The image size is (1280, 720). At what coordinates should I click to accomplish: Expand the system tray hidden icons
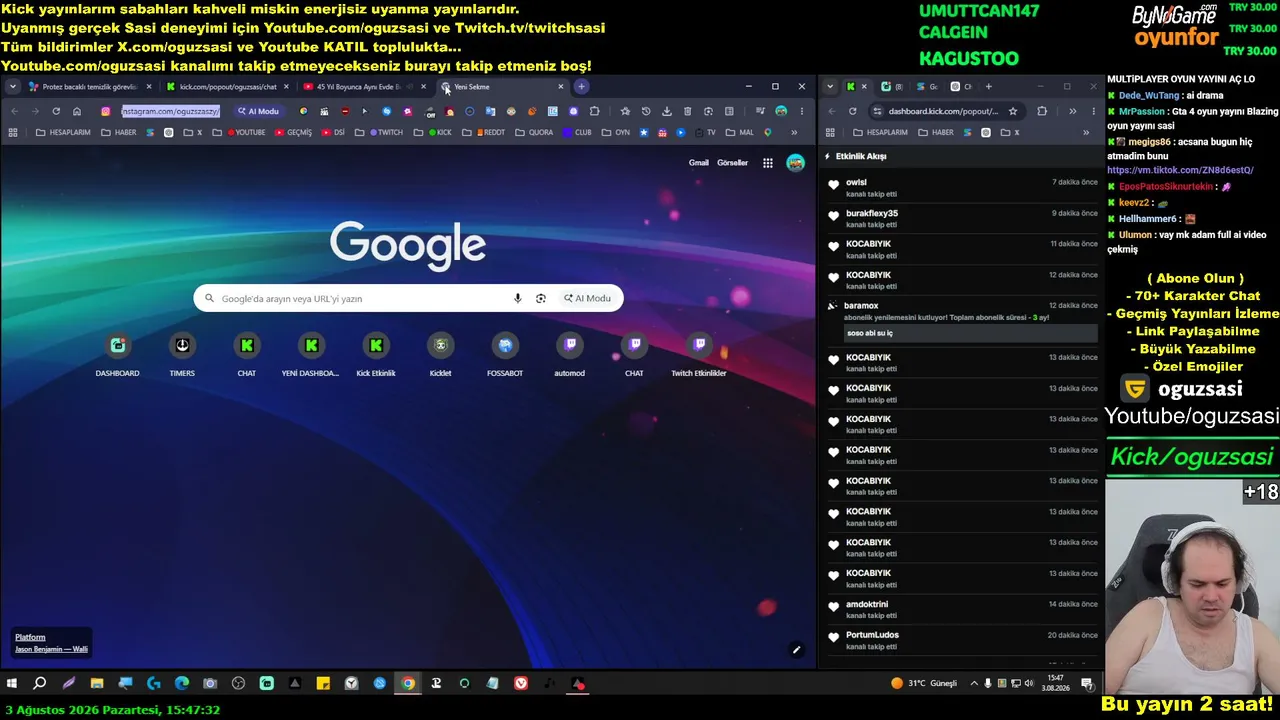pos(974,684)
